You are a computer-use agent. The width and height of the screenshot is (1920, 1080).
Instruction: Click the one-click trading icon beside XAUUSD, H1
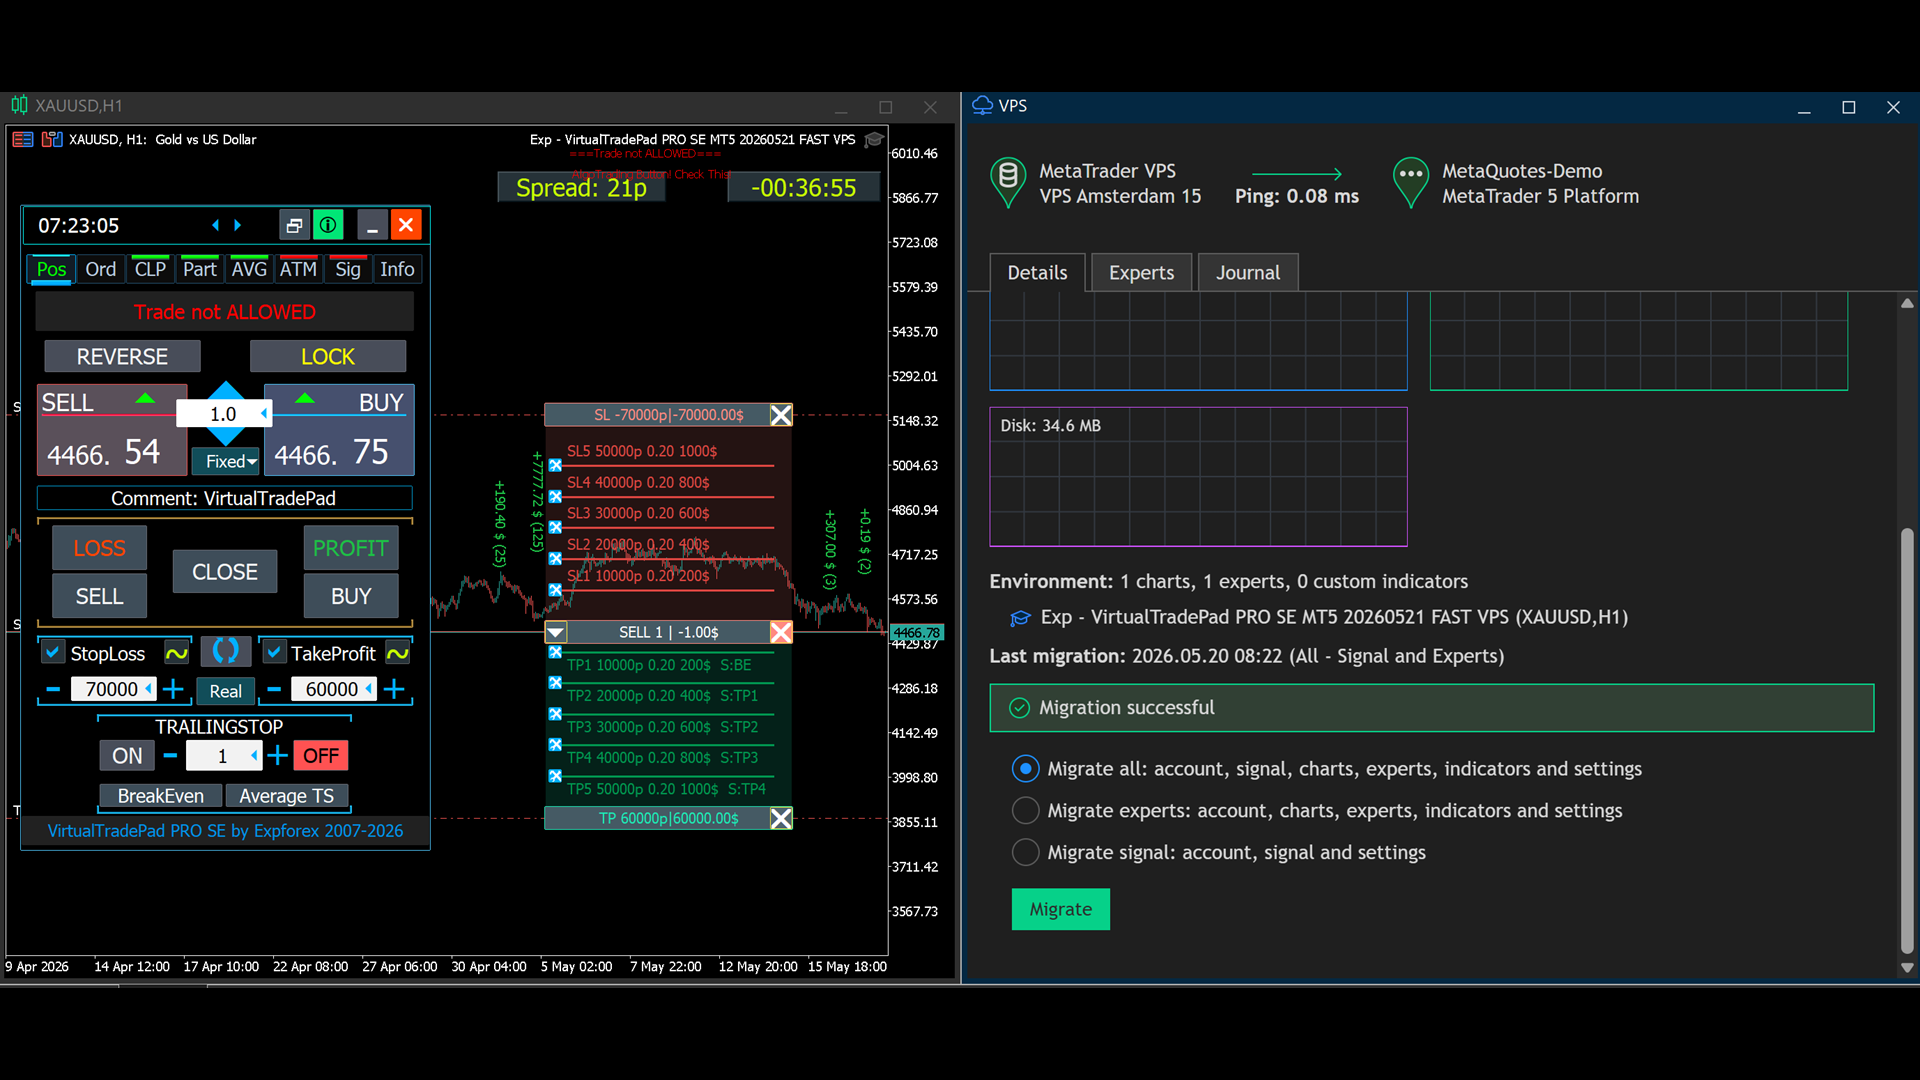click(52, 139)
